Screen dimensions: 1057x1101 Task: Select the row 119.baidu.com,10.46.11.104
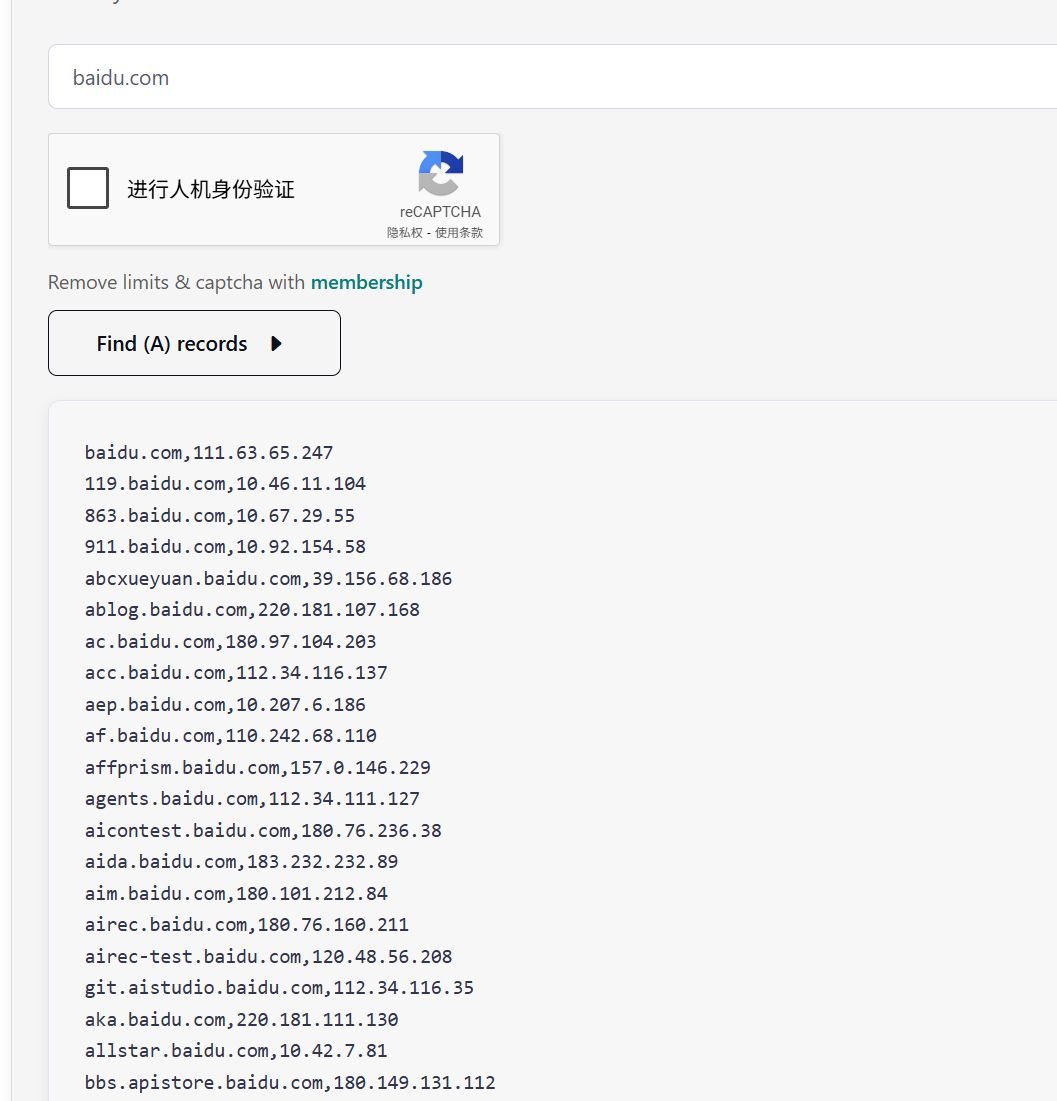tap(225, 484)
